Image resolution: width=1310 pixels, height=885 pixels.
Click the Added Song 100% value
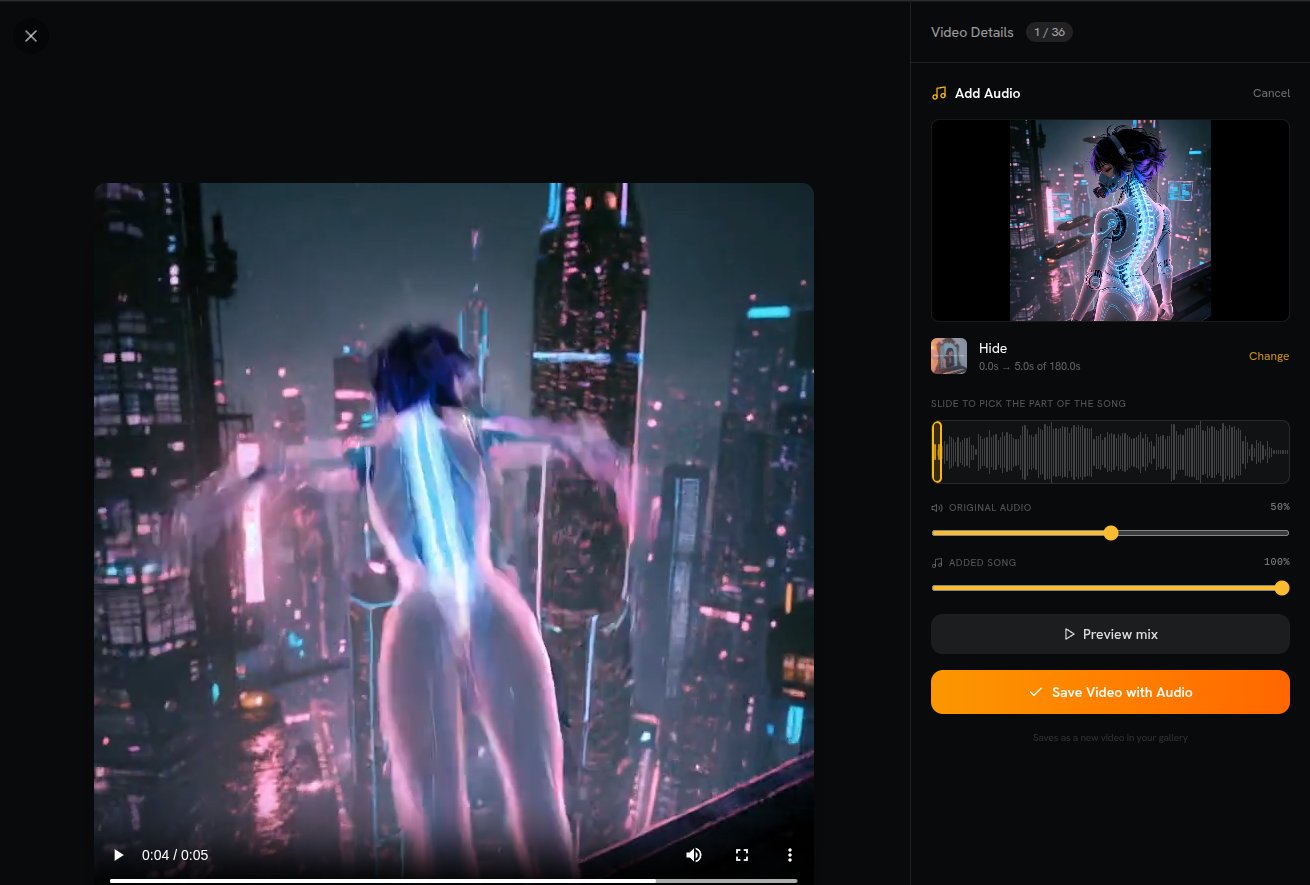point(1276,562)
